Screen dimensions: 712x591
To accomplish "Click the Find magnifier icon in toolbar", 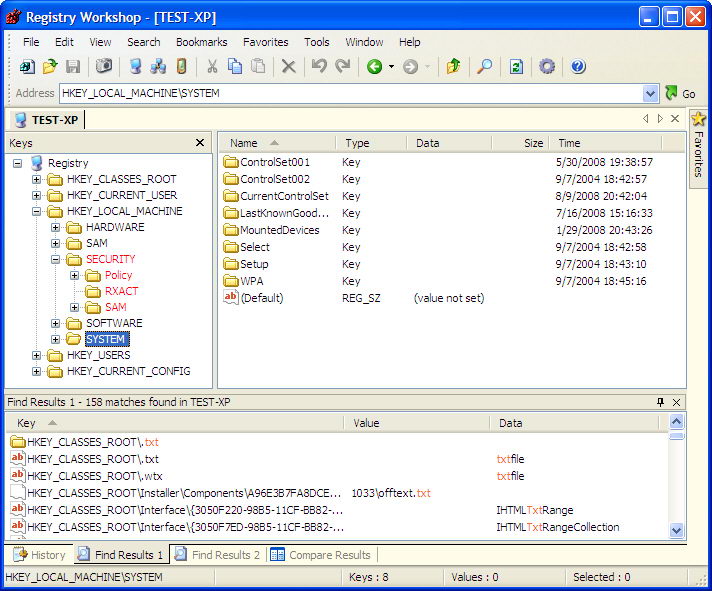I will point(484,67).
